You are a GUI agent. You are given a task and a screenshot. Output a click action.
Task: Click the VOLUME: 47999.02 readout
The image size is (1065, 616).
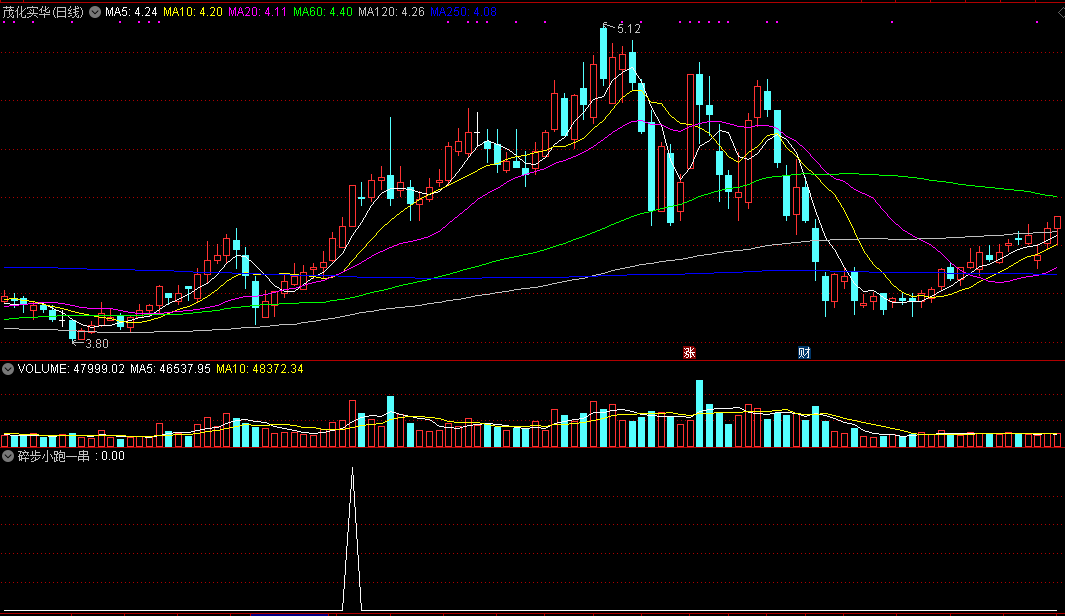(71, 369)
